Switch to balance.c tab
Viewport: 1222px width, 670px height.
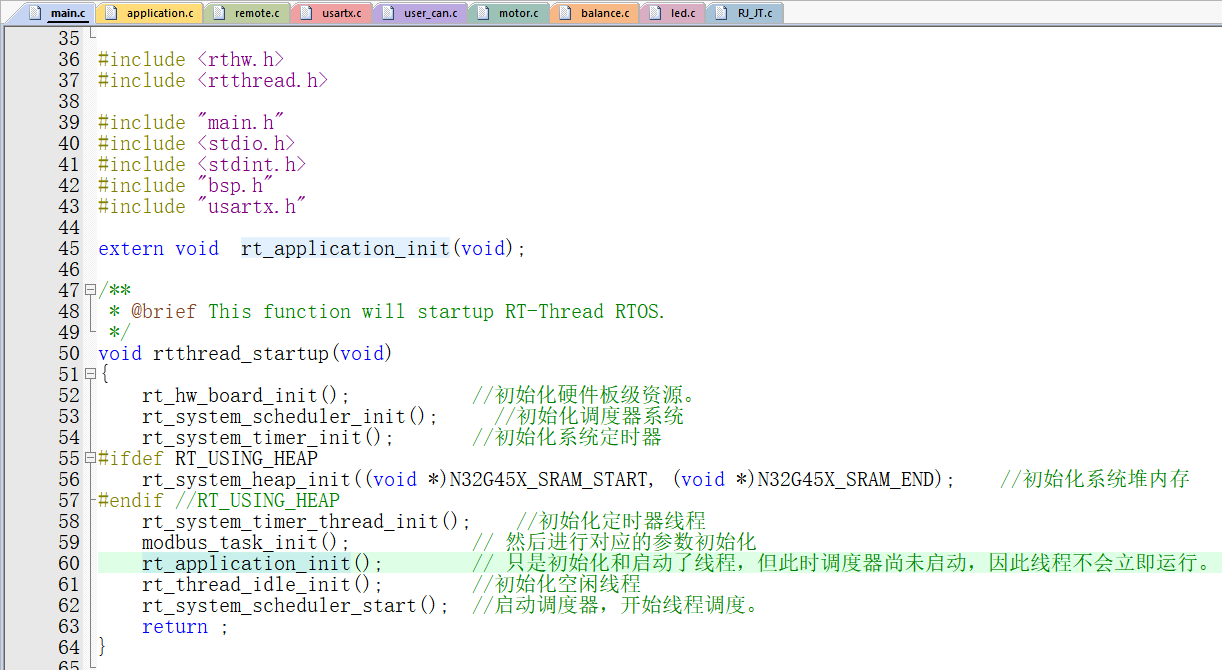pyautogui.click(x=605, y=13)
